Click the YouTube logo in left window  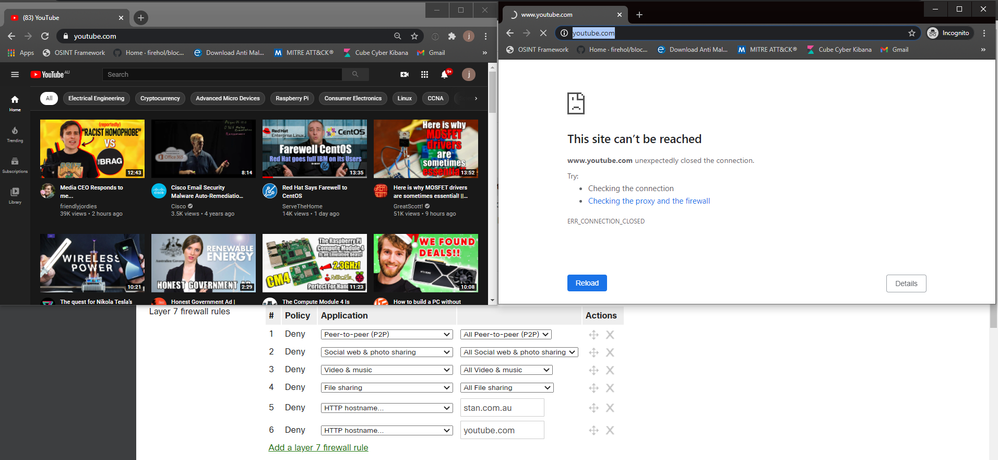pos(50,74)
